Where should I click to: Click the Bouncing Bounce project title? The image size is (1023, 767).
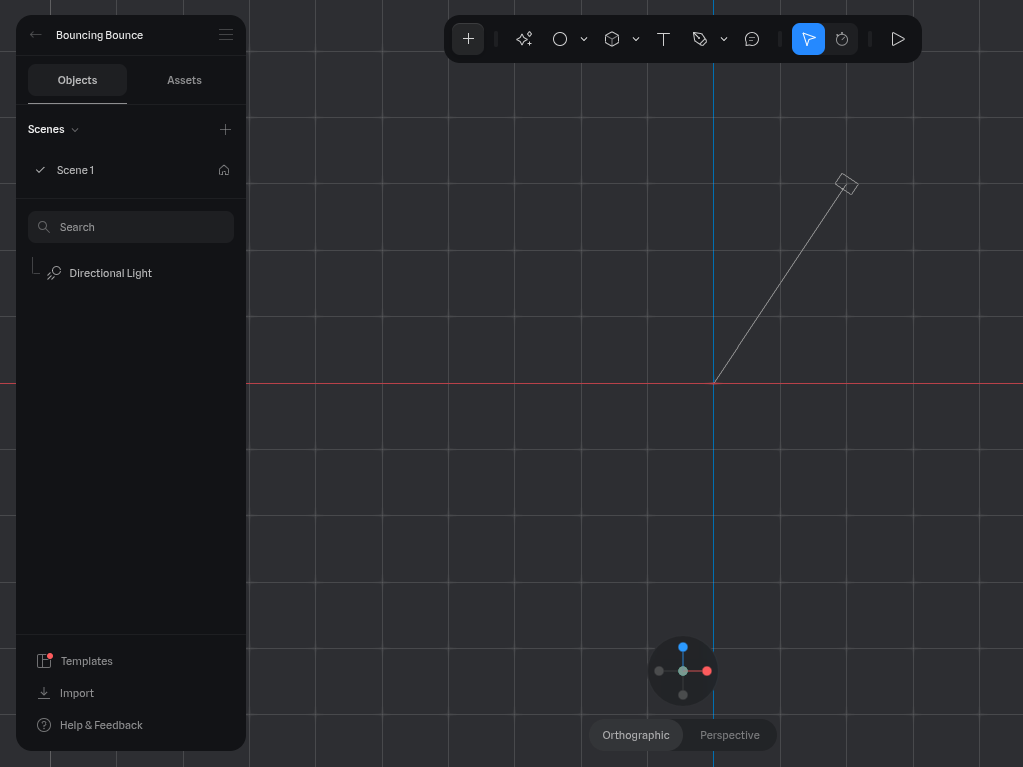(x=99, y=35)
